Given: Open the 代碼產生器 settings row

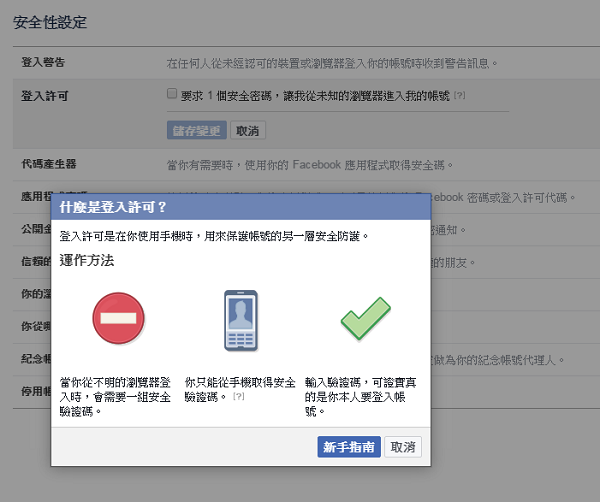Looking at the screenshot, I should coord(306,165).
